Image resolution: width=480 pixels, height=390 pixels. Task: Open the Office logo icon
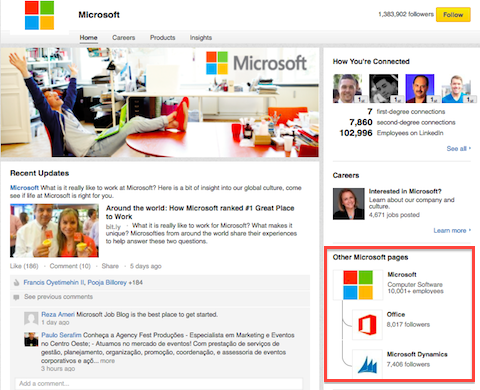(367, 325)
